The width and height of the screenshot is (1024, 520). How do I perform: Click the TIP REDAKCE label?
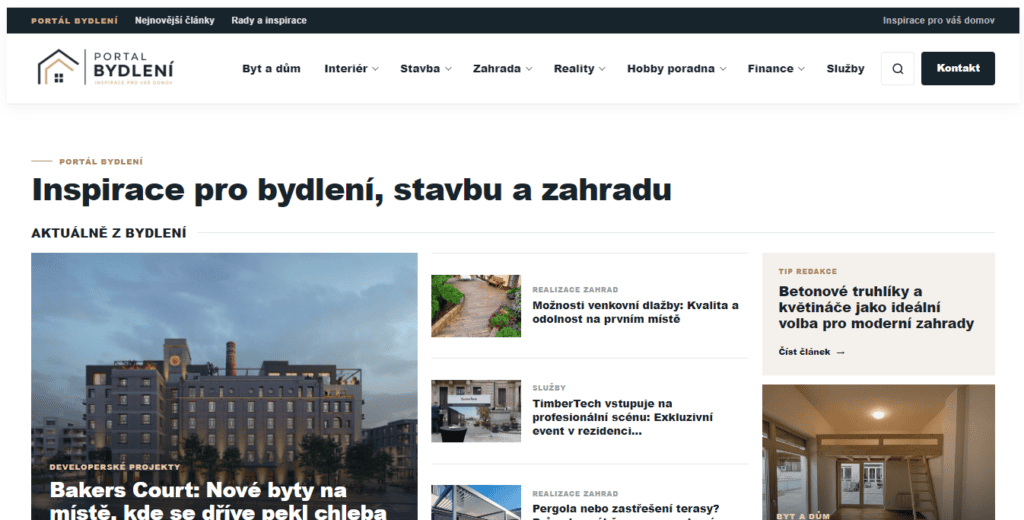808,271
